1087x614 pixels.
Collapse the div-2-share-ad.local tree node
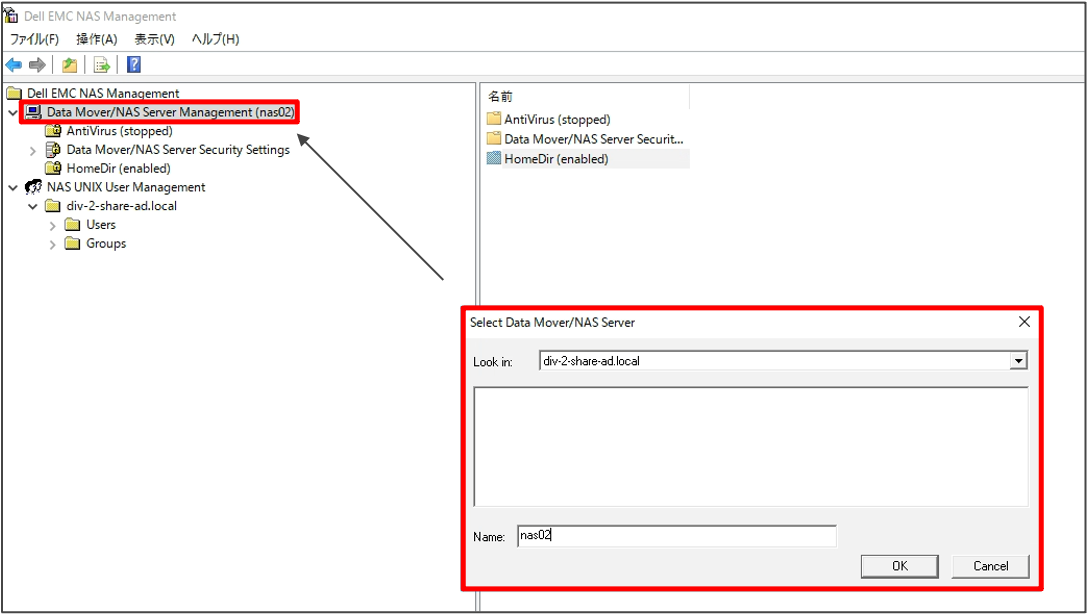[x=33, y=206]
